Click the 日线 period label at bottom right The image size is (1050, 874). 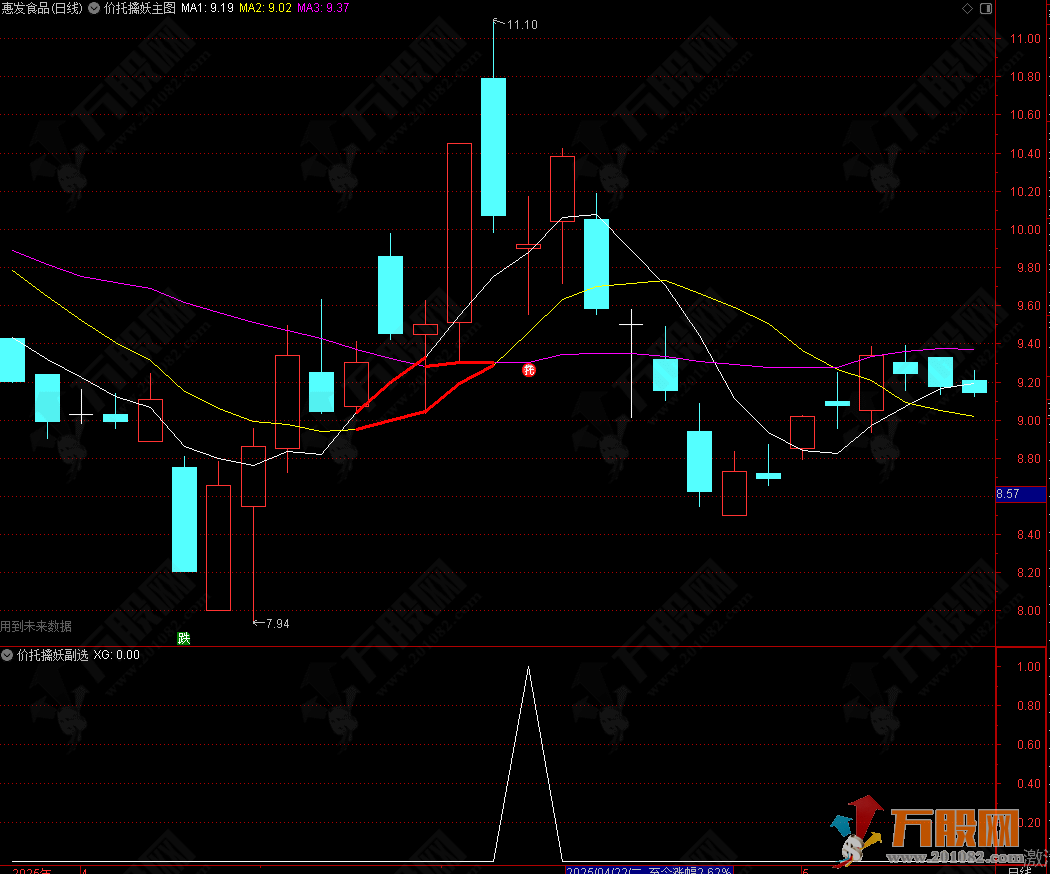[1019, 870]
